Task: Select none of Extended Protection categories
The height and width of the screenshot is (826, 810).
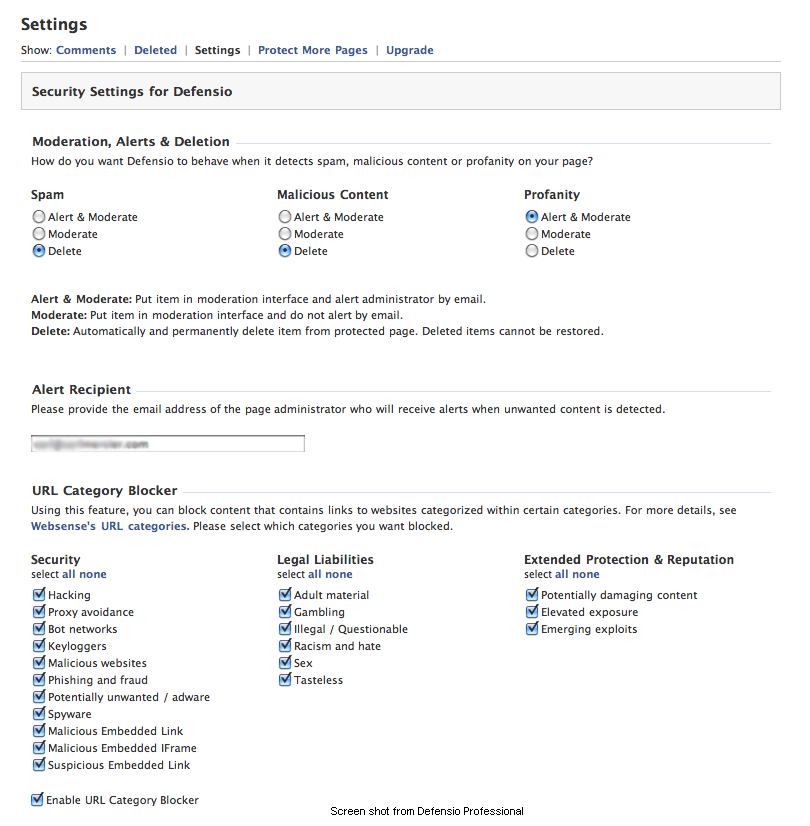Action: point(586,574)
